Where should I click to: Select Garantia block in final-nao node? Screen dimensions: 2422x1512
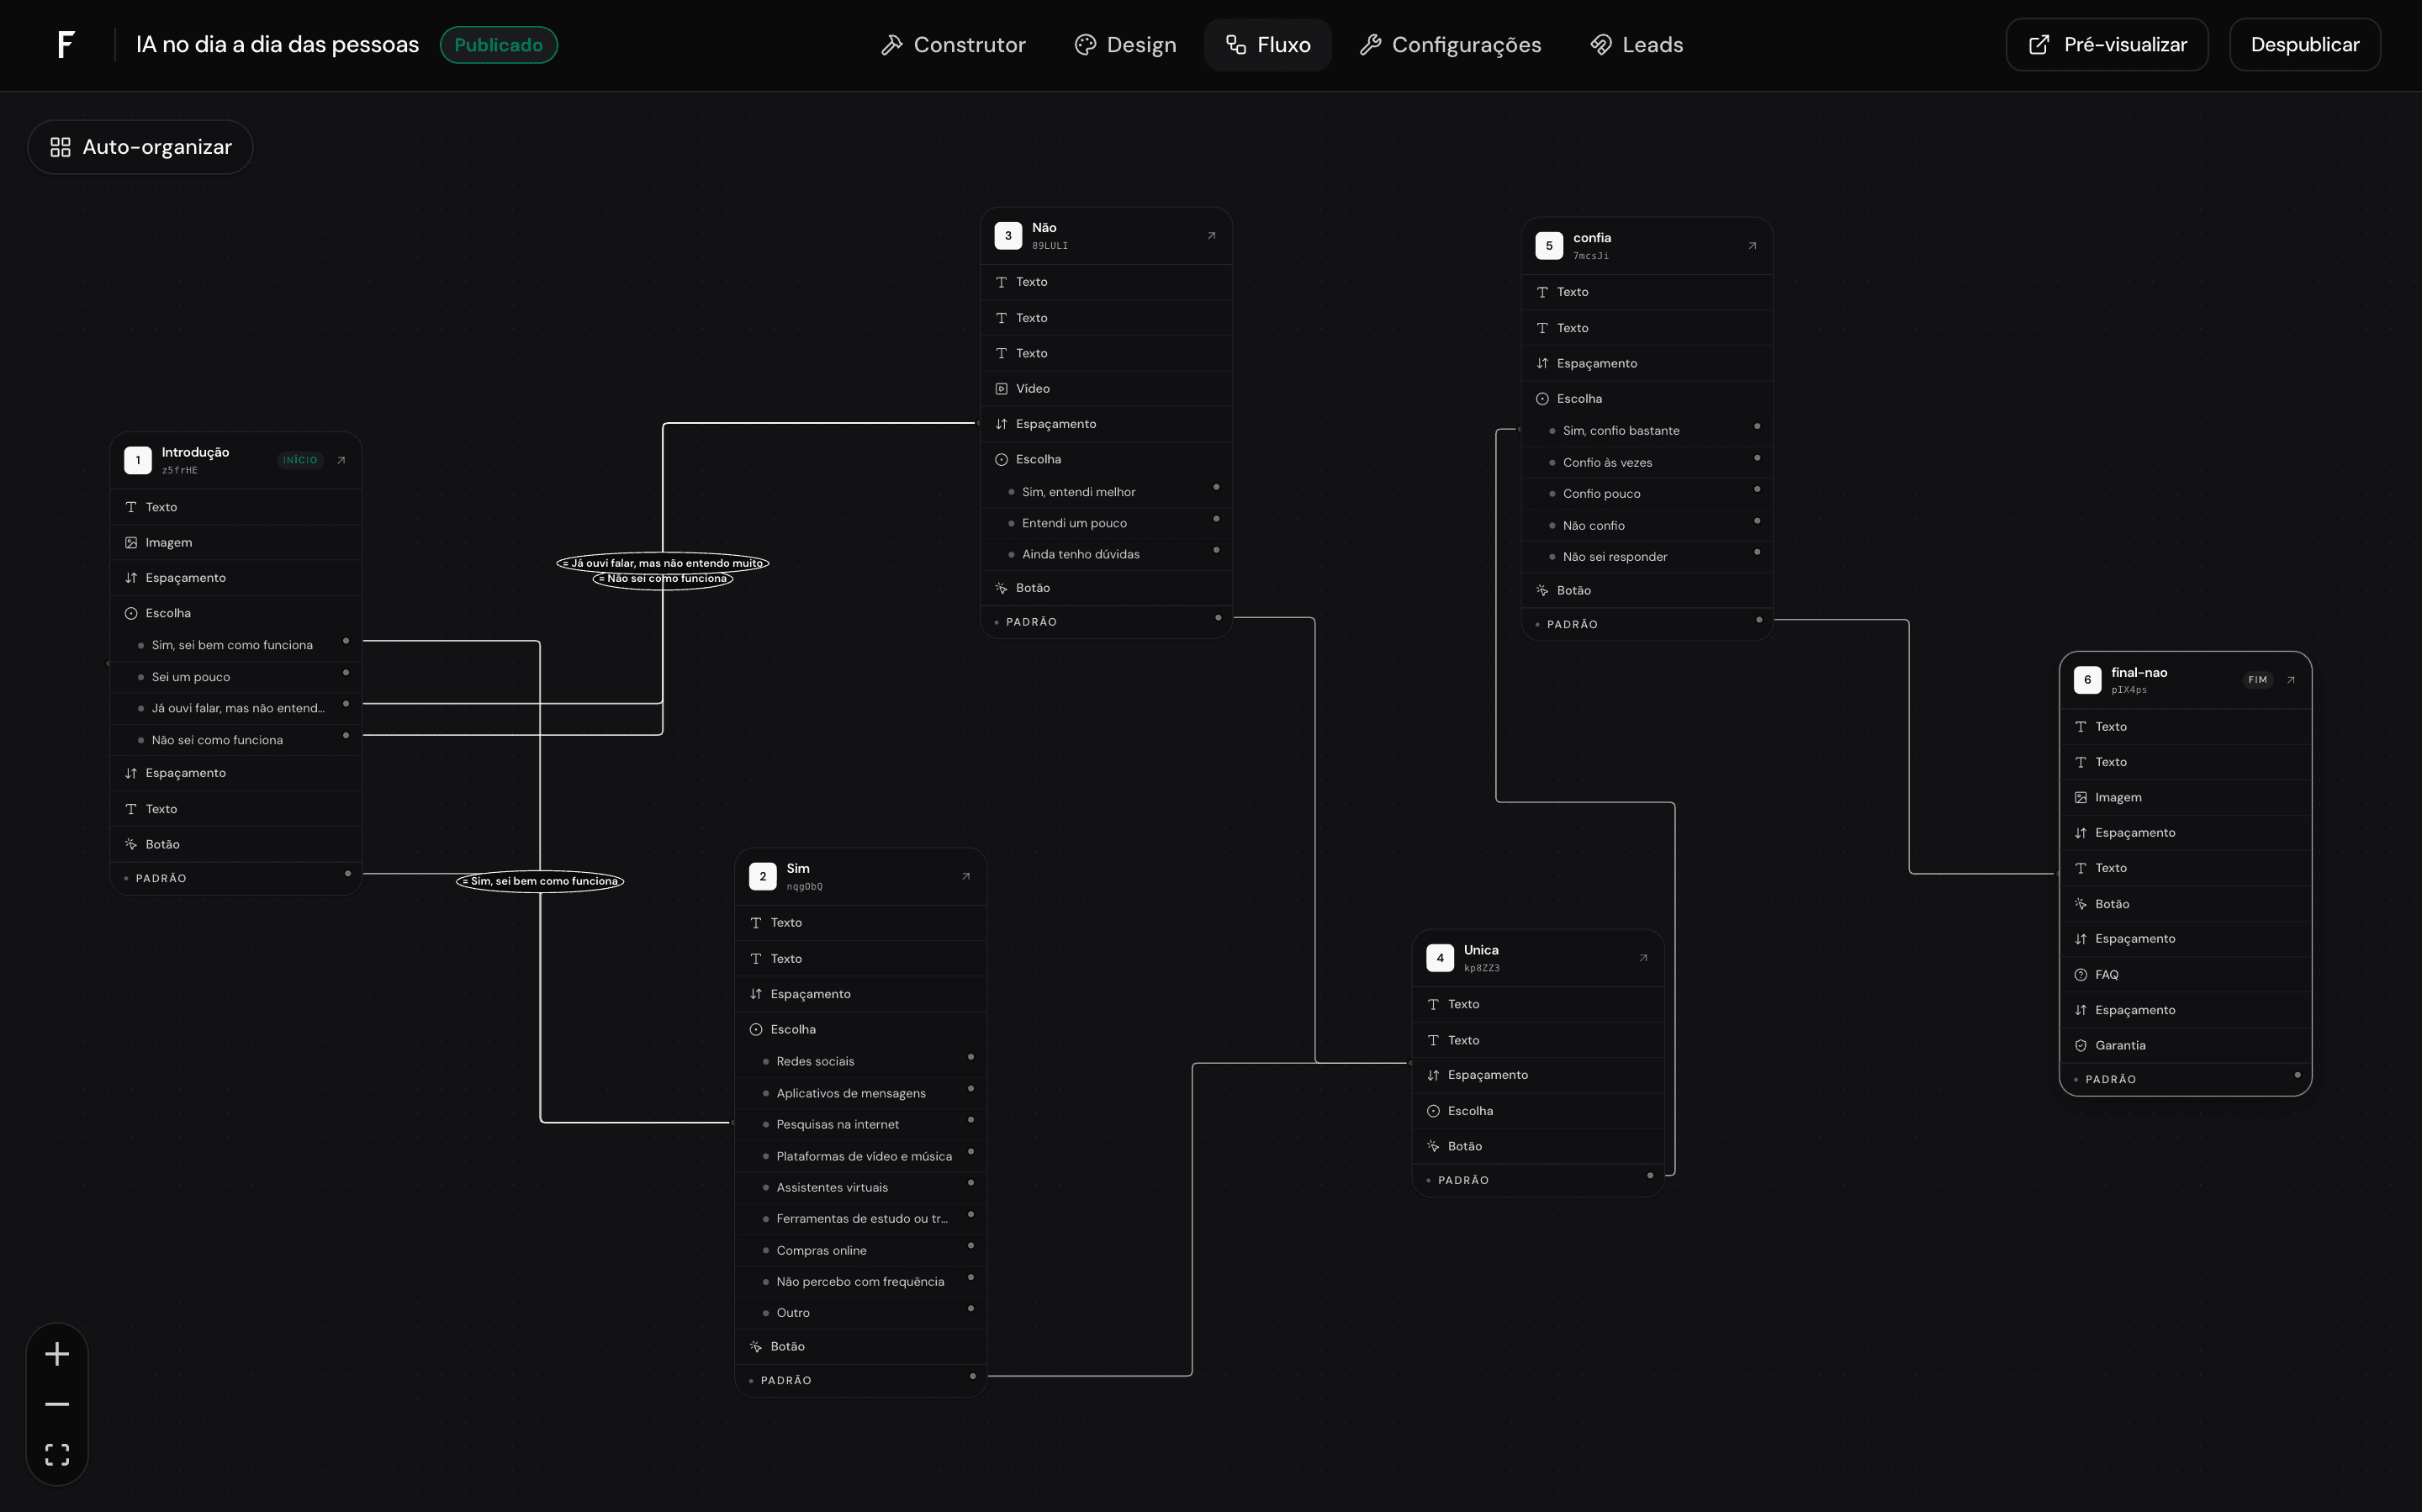(x=2186, y=1045)
